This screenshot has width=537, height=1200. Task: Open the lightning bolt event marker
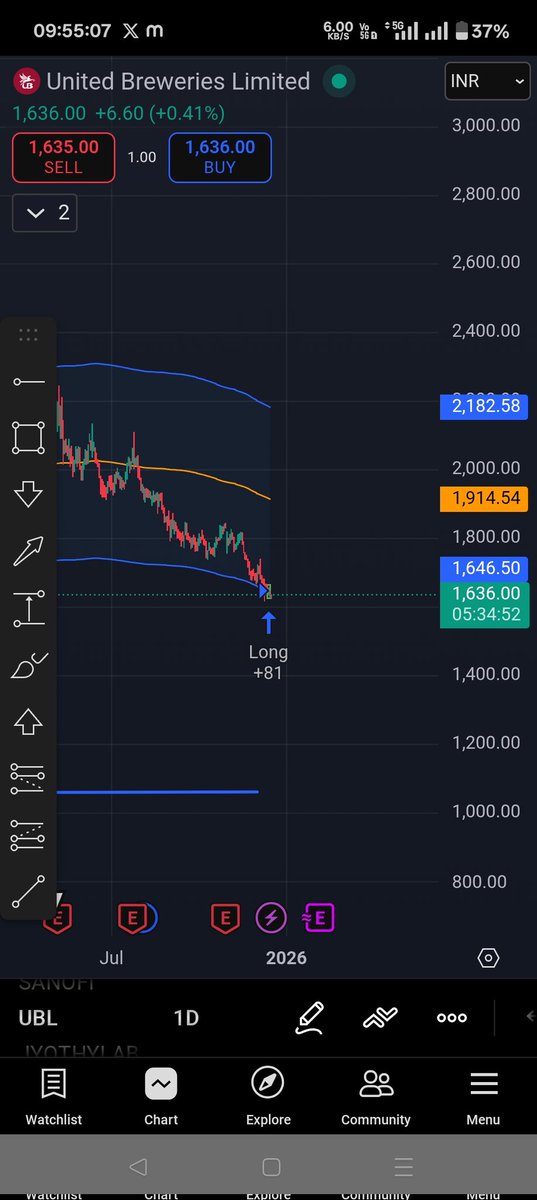(271, 916)
